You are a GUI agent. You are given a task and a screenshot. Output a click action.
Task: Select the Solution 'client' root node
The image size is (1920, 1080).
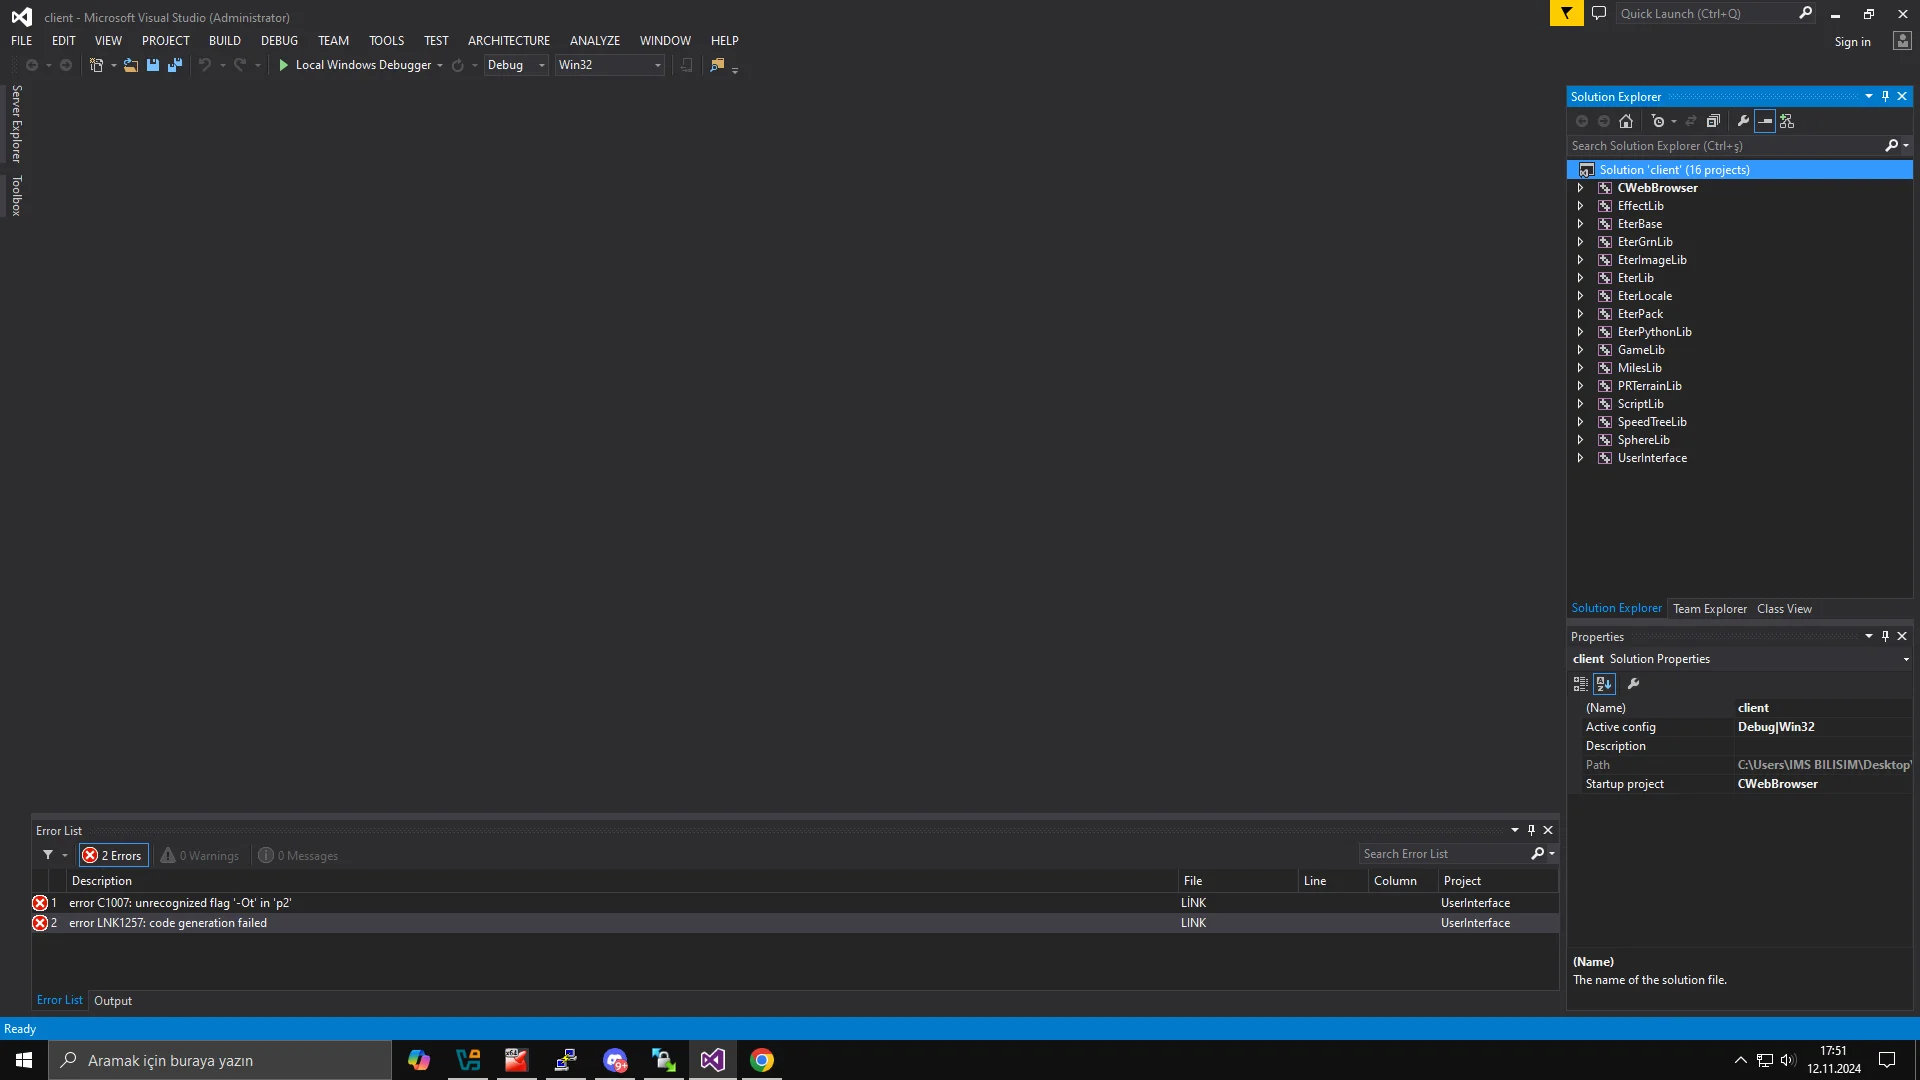pos(1740,170)
